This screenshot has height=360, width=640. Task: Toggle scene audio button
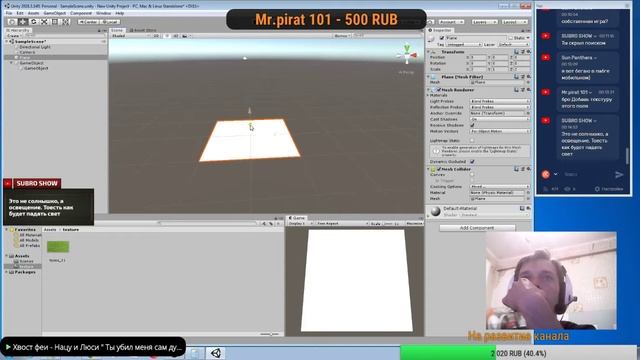click(x=176, y=36)
